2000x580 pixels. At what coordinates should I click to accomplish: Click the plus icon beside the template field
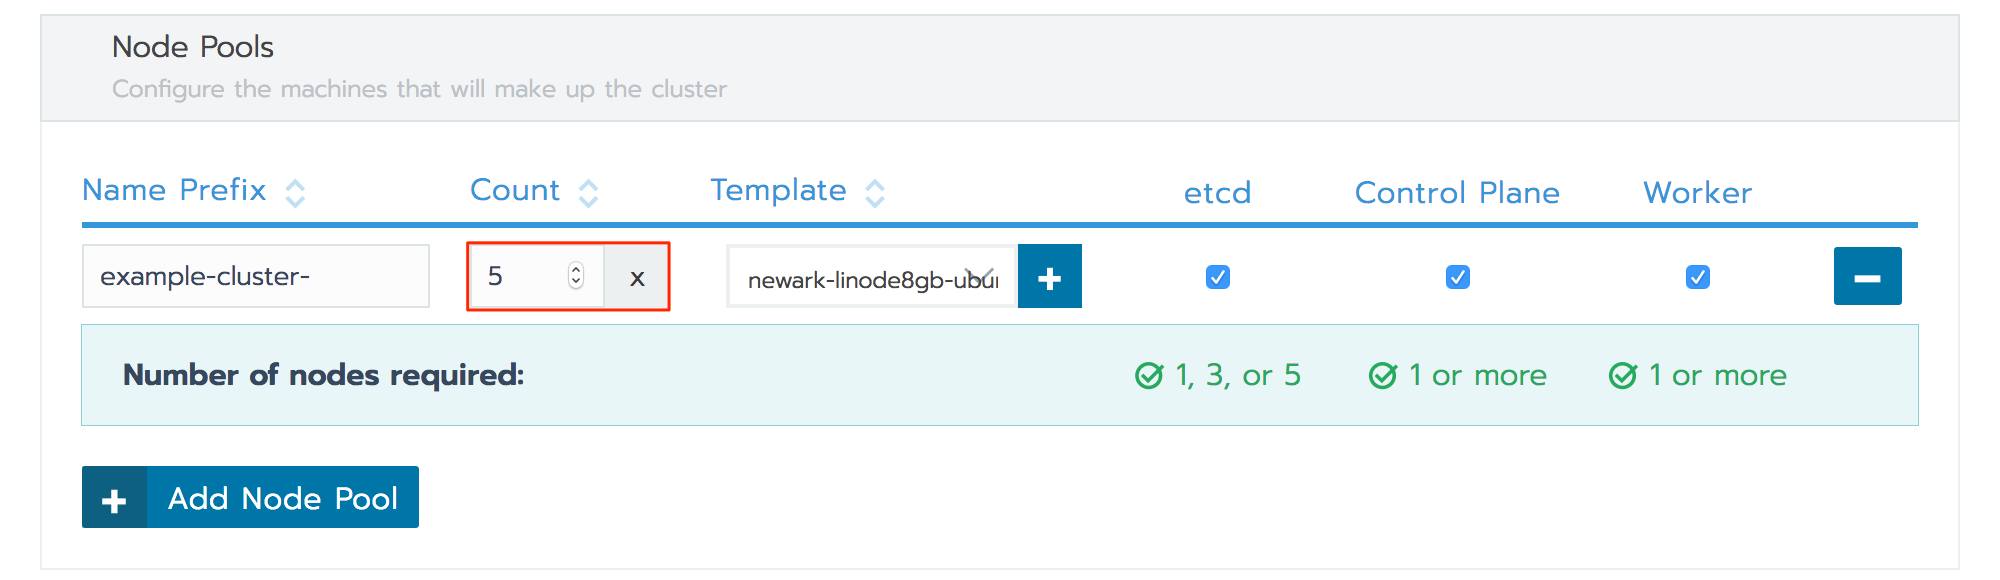coord(1050,276)
